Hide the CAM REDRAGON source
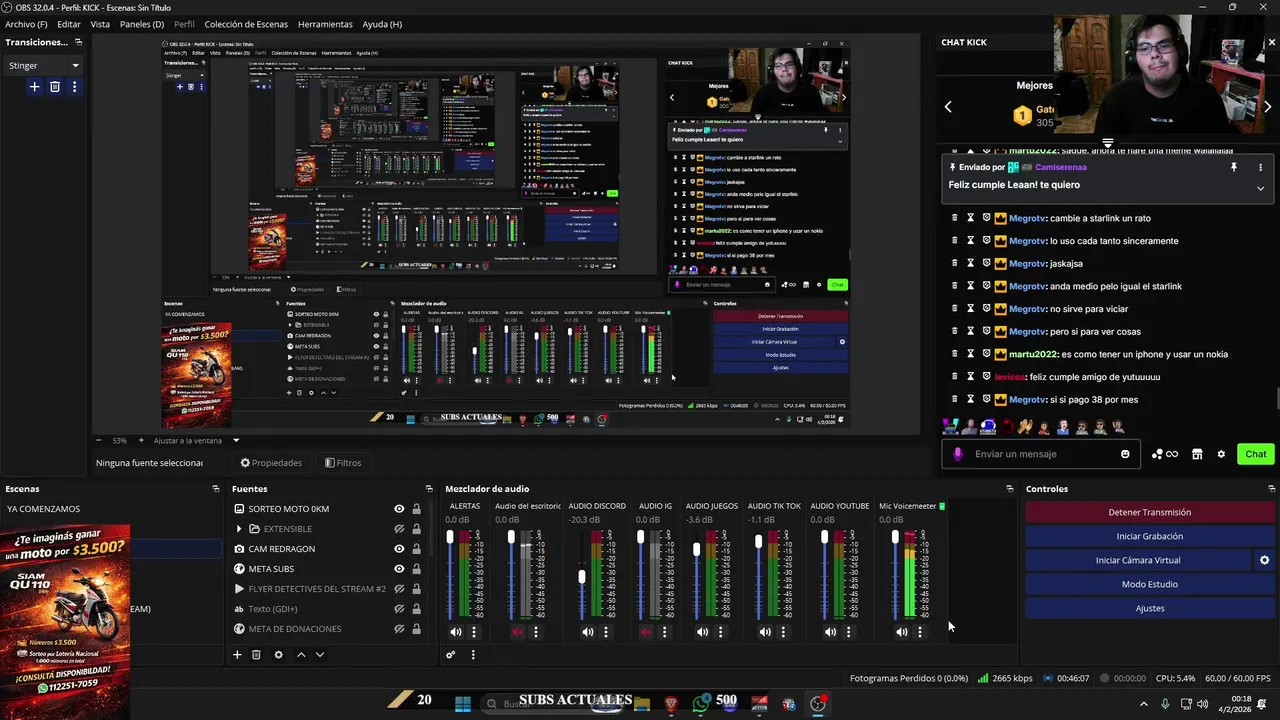 click(399, 549)
